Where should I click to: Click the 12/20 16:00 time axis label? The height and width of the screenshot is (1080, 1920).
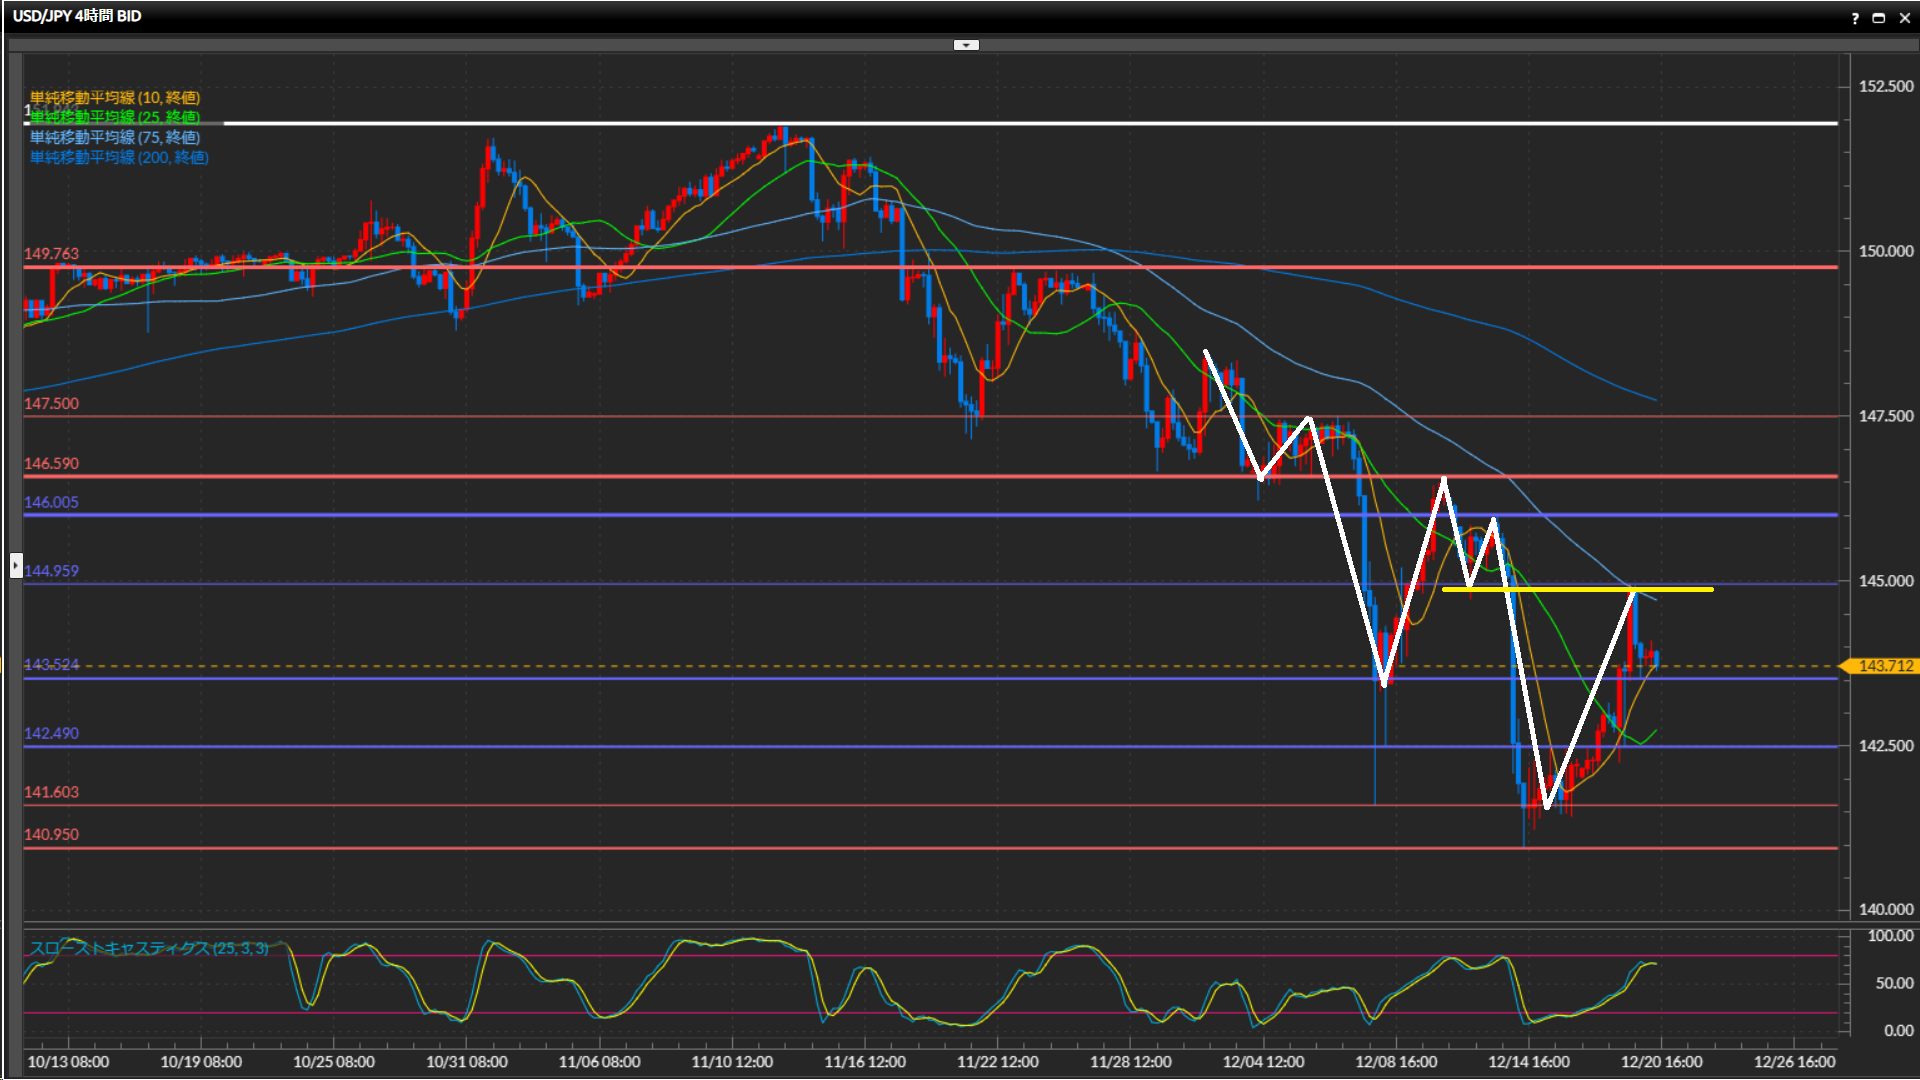(x=1661, y=1062)
